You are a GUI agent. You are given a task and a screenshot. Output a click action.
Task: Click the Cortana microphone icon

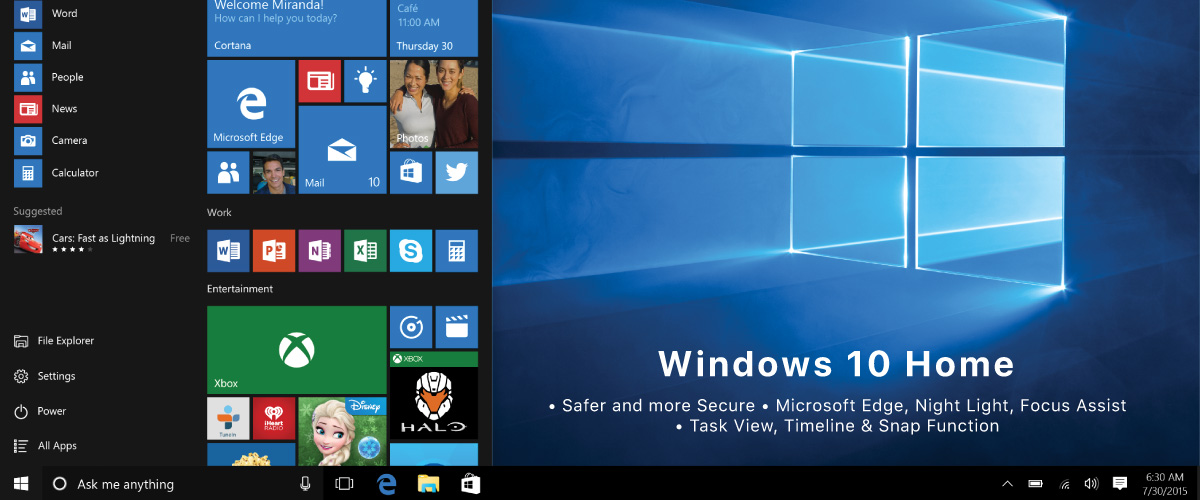click(x=305, y=484)
